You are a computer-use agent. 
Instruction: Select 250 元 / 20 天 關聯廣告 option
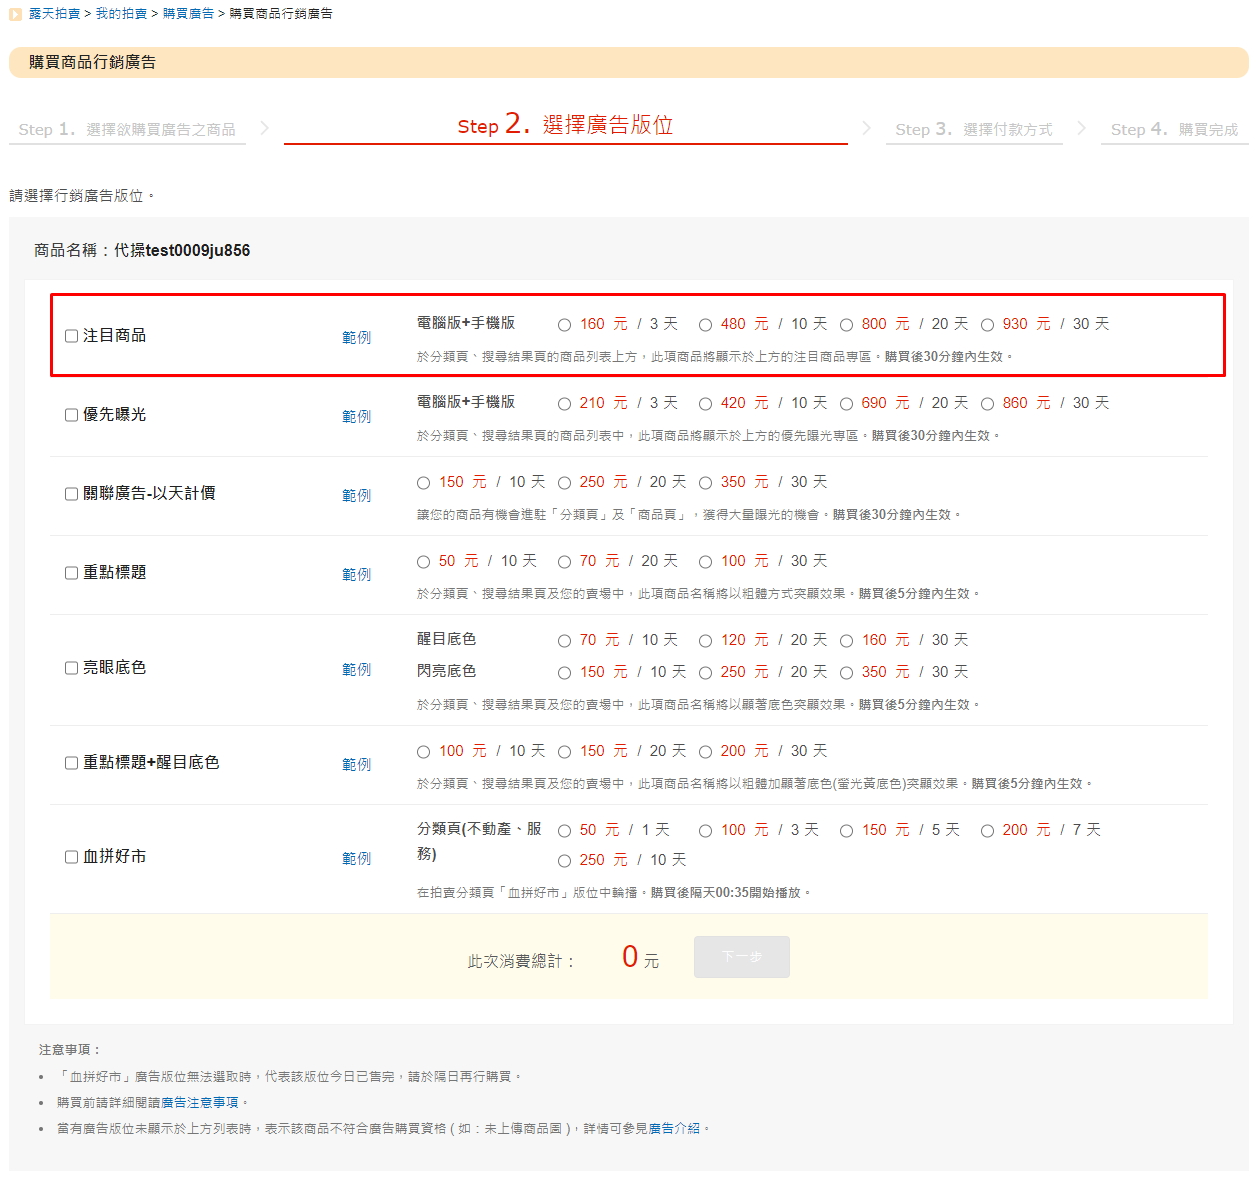click(565, 483)
